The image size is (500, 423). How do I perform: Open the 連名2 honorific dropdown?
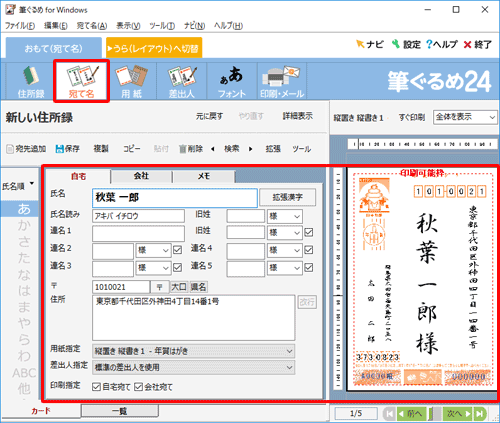(x=153, y=250)
